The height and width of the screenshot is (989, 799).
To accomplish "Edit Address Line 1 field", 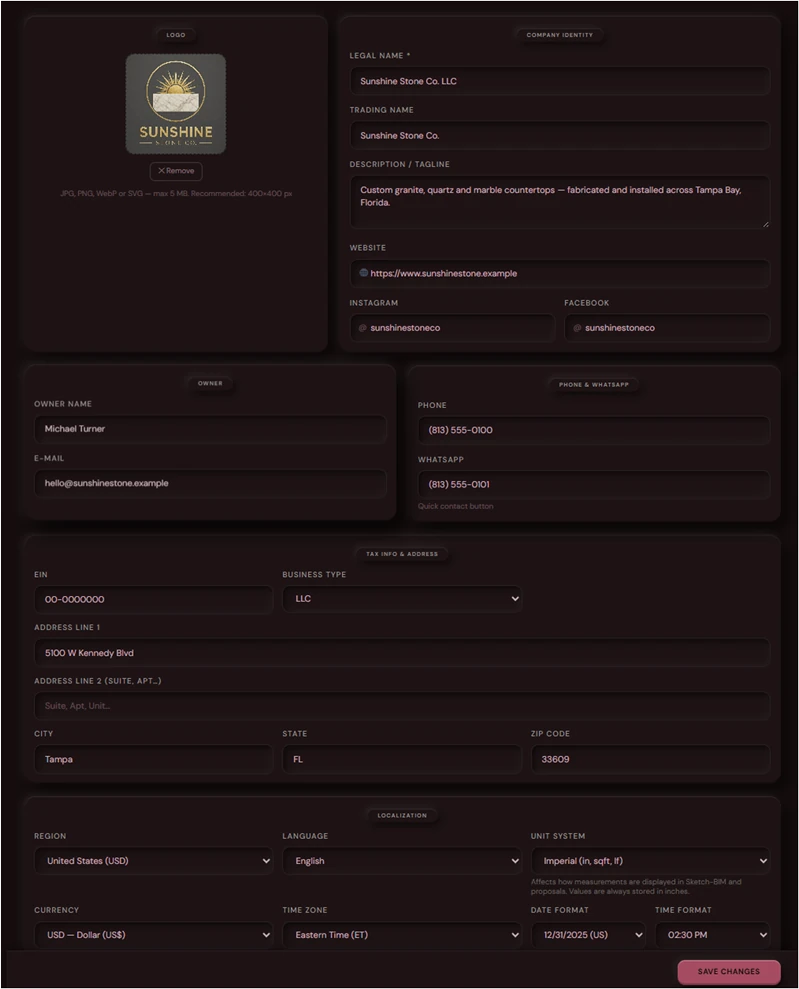I will tap(402, 653).
